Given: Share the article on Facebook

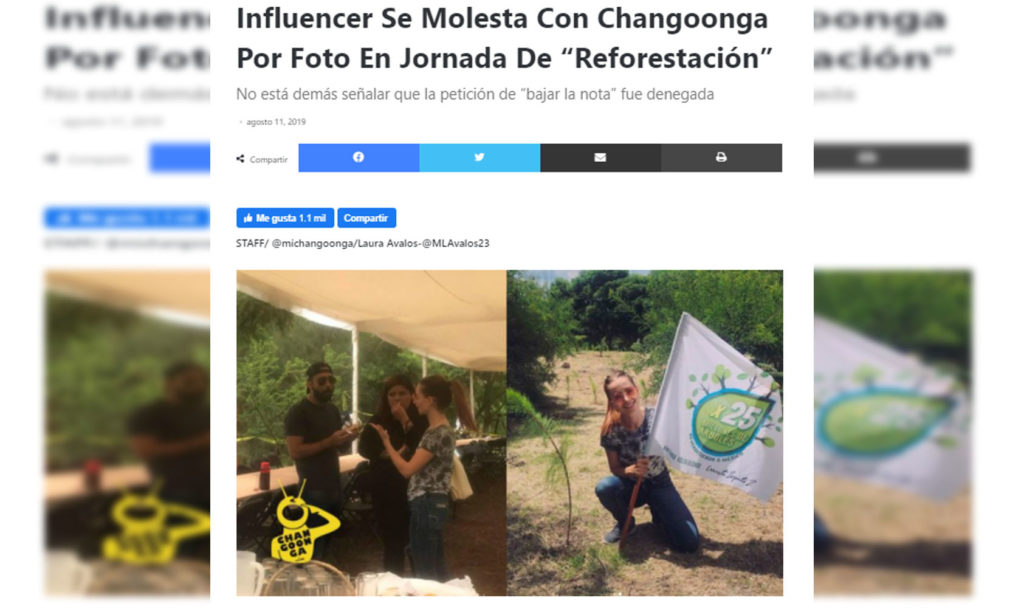Looking at the screenshot, I should coord(359,157).
